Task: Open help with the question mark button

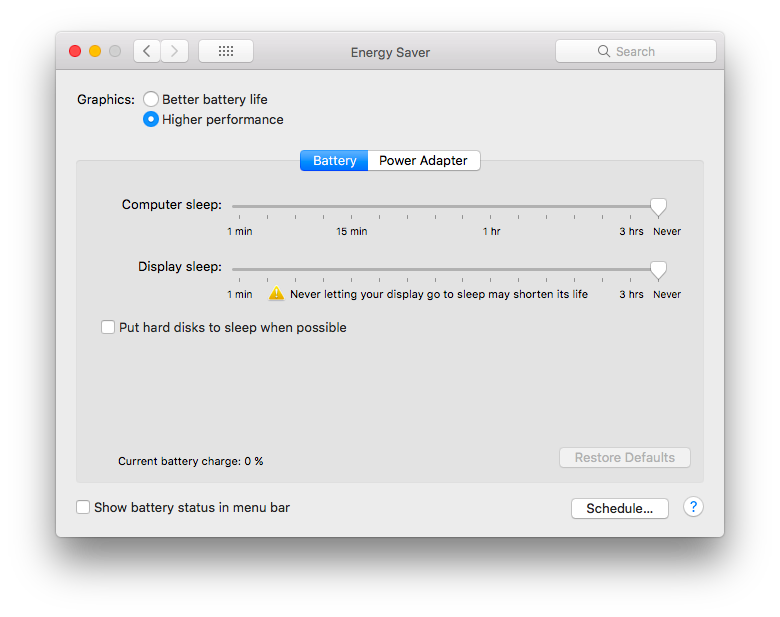Action: 693,507
